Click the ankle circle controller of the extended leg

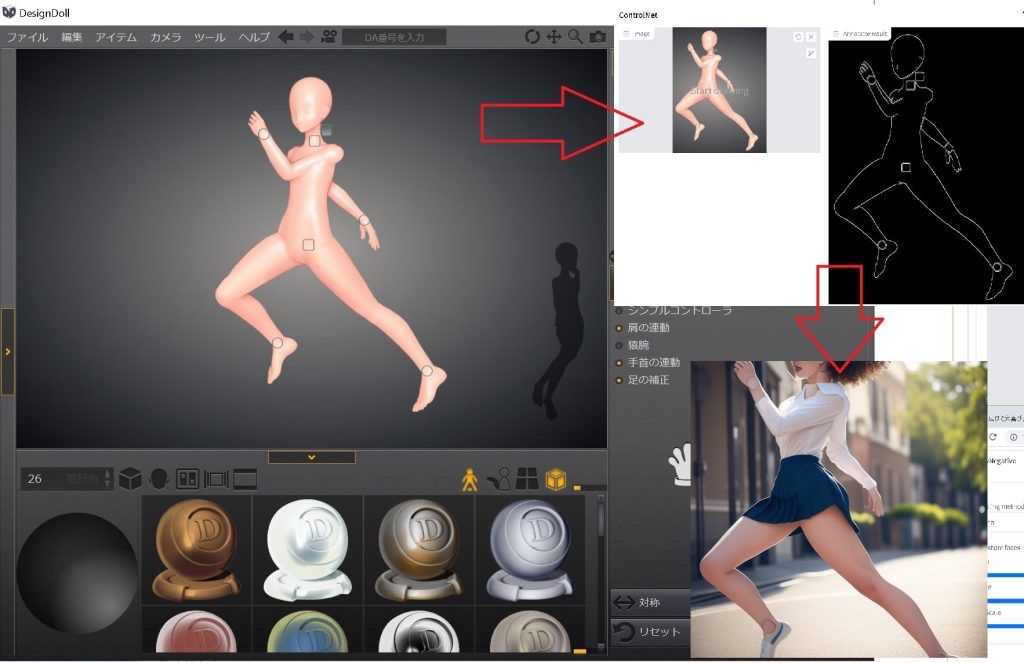tap(427, 371)
